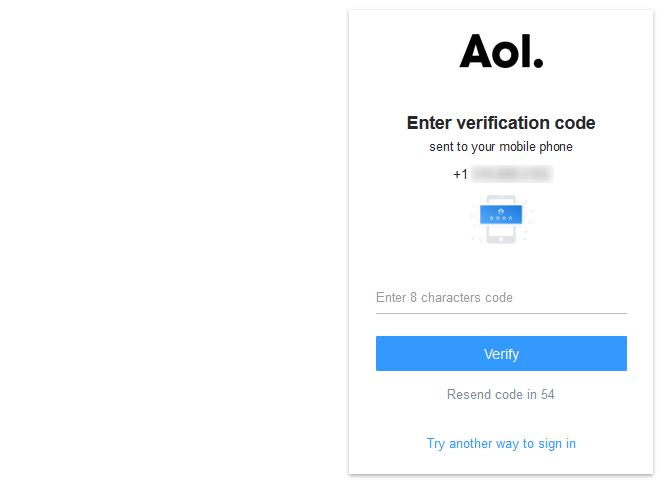Click the asterisks in the phone illustration
Viewport: 670px width, 487px height.
(501, 218)
